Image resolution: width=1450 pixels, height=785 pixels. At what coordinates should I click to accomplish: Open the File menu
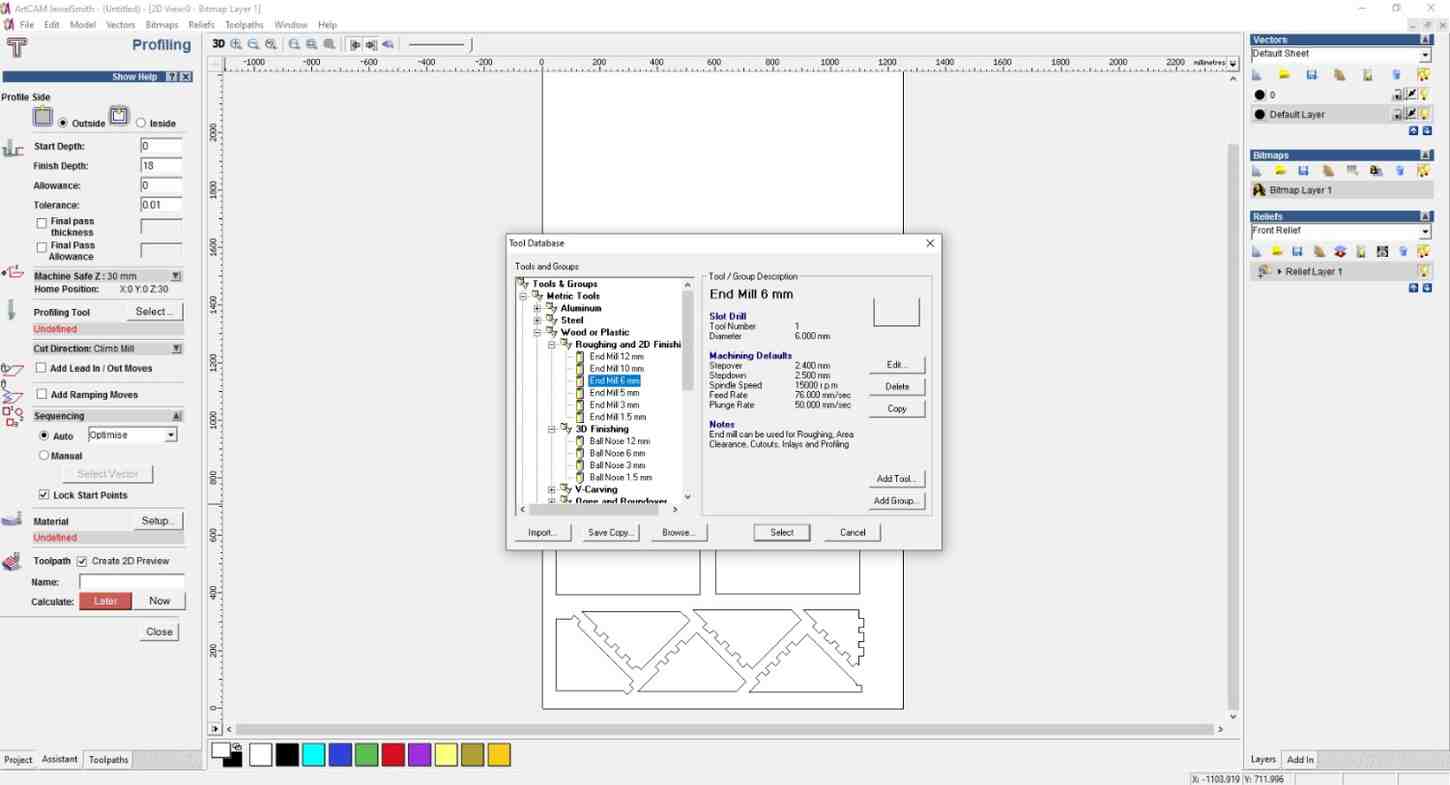27,24
